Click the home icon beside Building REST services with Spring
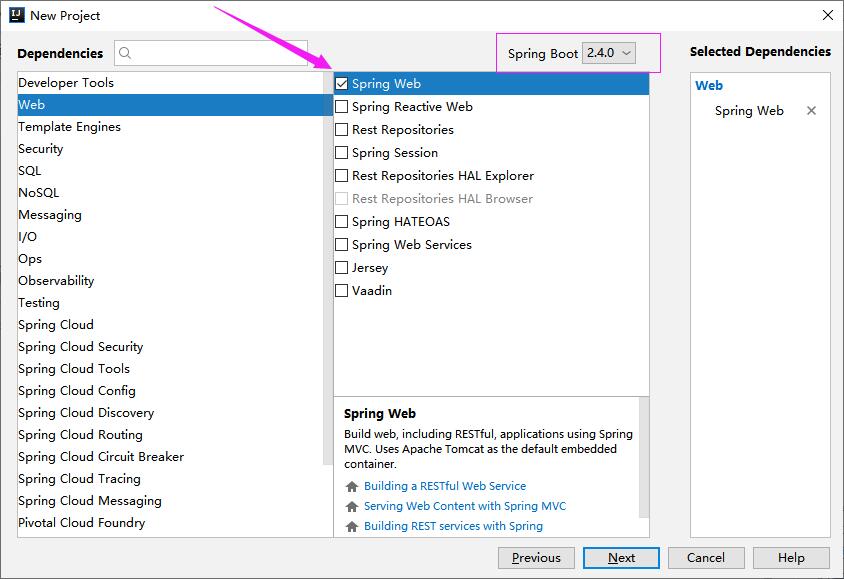Image resolution: width=844 pixels, height=579 pixels. tap(350, 526)
